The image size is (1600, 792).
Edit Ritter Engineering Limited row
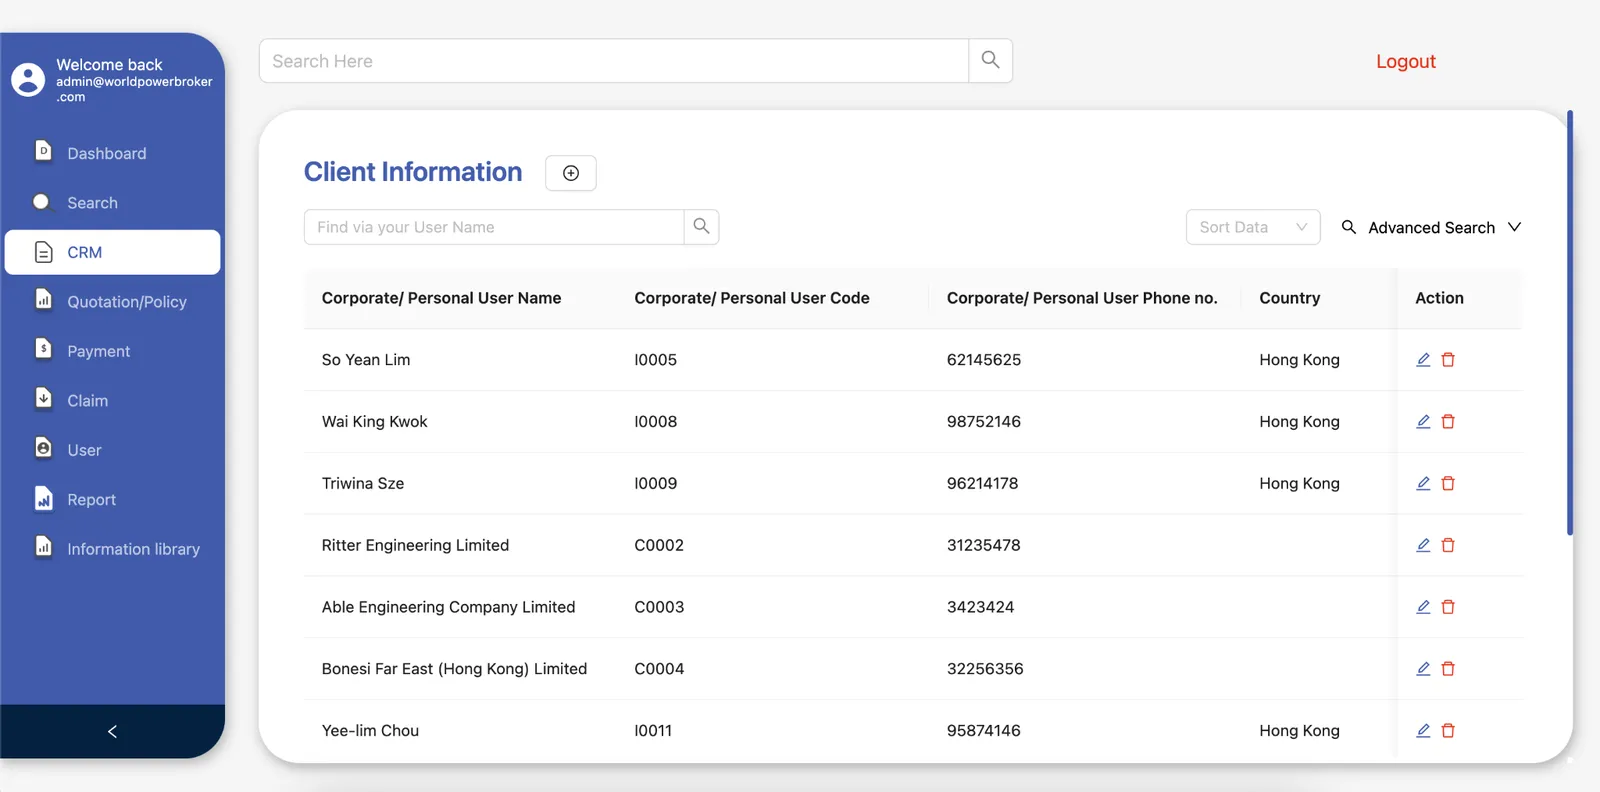pyautogui.click(x=1423, y=545)
